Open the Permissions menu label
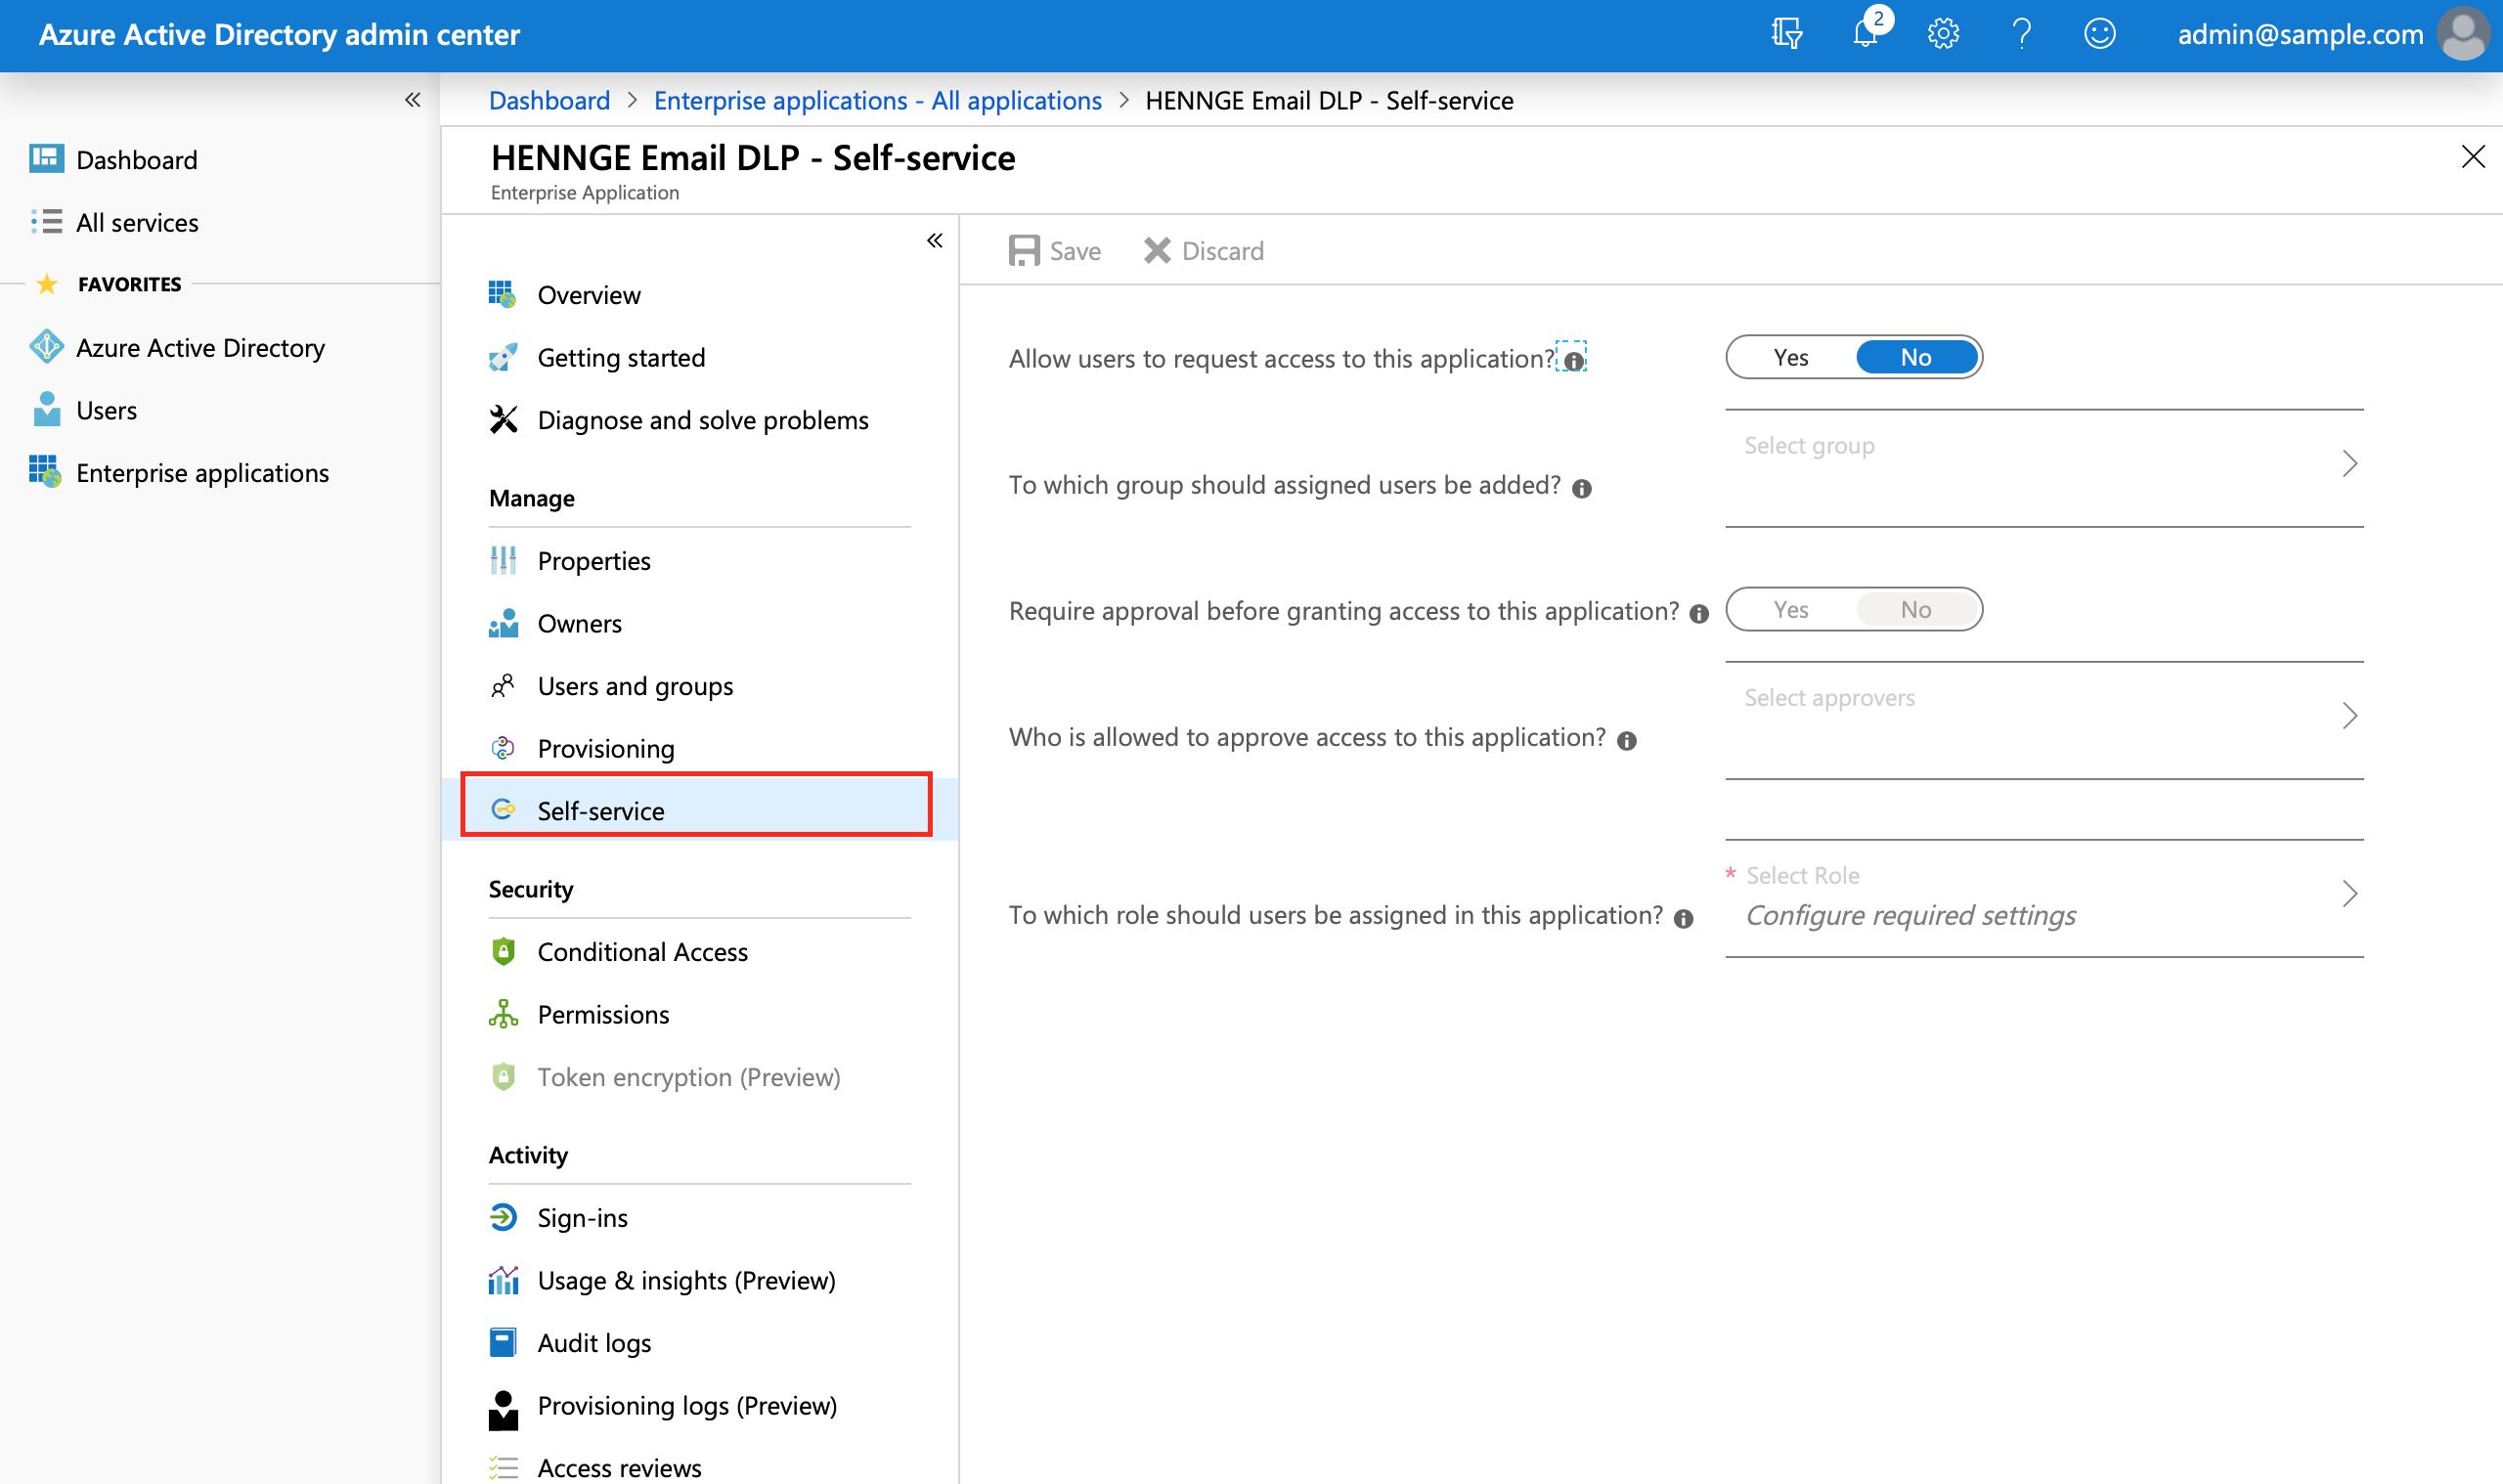The image size is (2503, 1484). [x=603, y=1014]
